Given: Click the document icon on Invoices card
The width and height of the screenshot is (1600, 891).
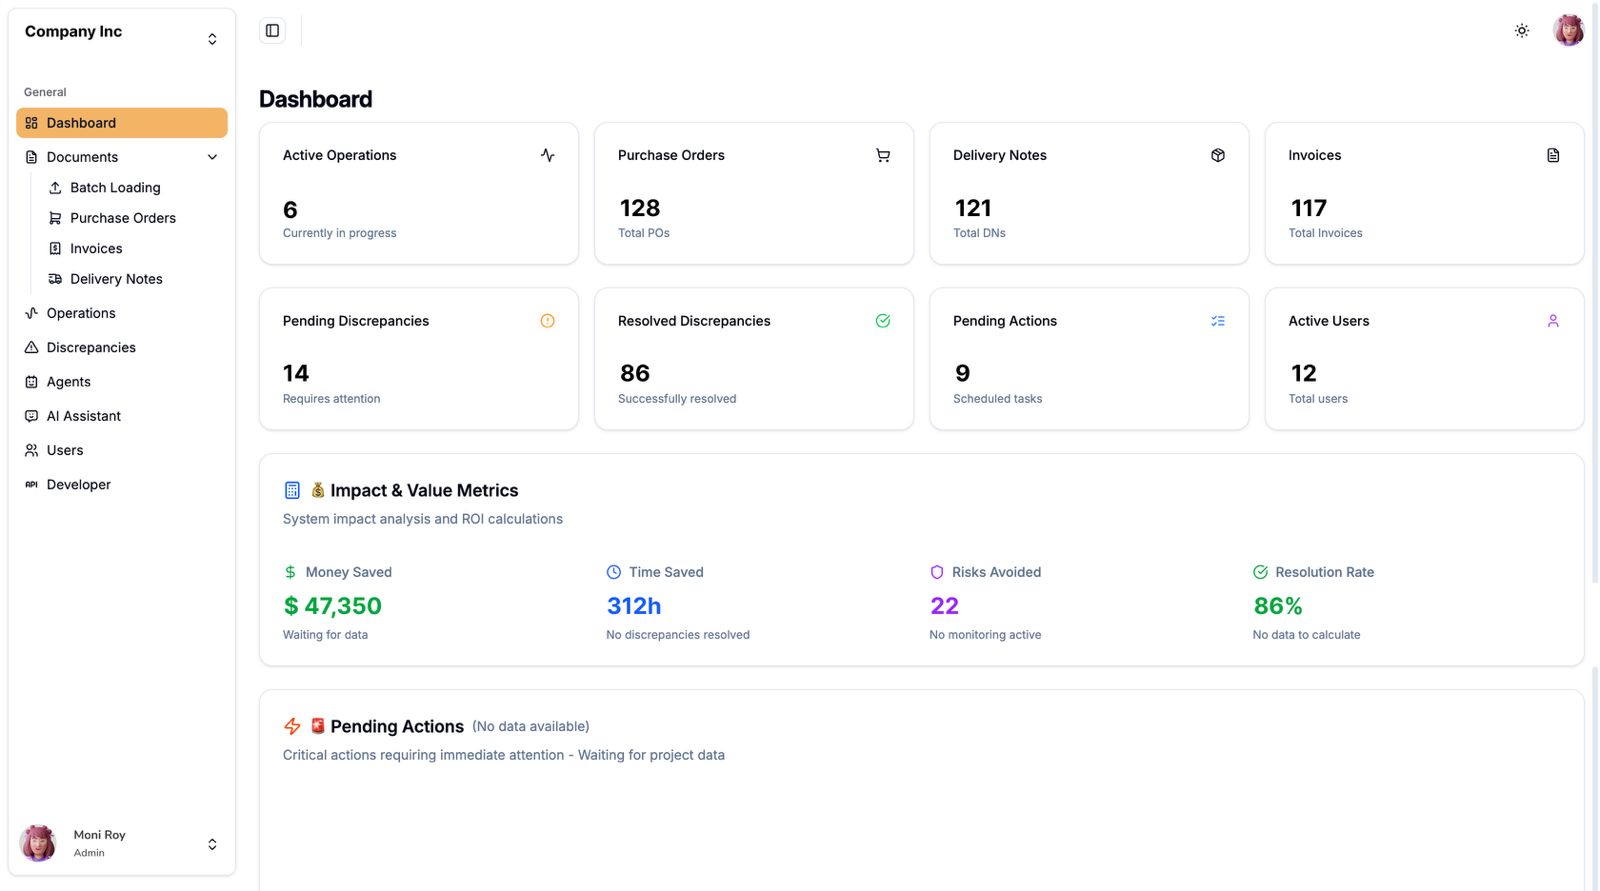Looking at the screenshot, I should tap(1552, 155).
